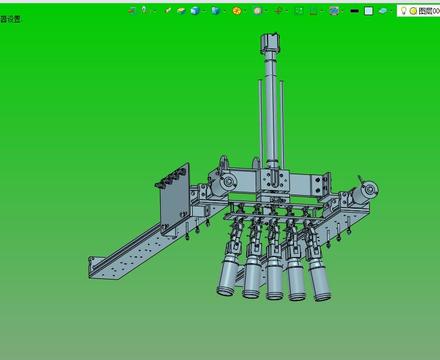The image size is (440, 360).
Task: Click the blue monitor display icon
Action: coord(333,11)
